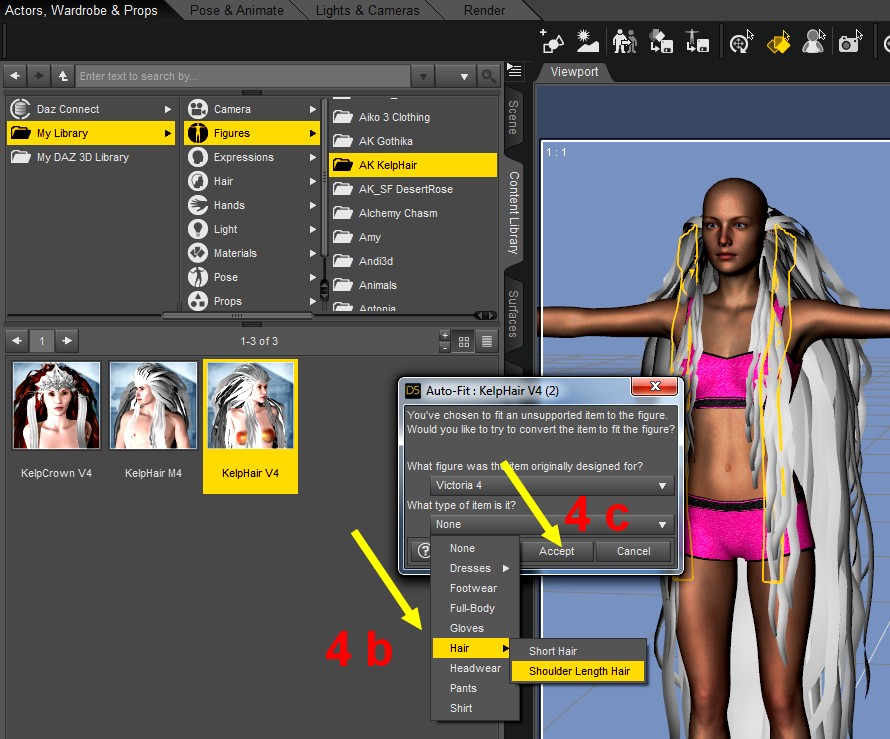Choose Short Hair from the Hair submenu
The width and height of the screenshot is (890, 739).
(578, 651)
